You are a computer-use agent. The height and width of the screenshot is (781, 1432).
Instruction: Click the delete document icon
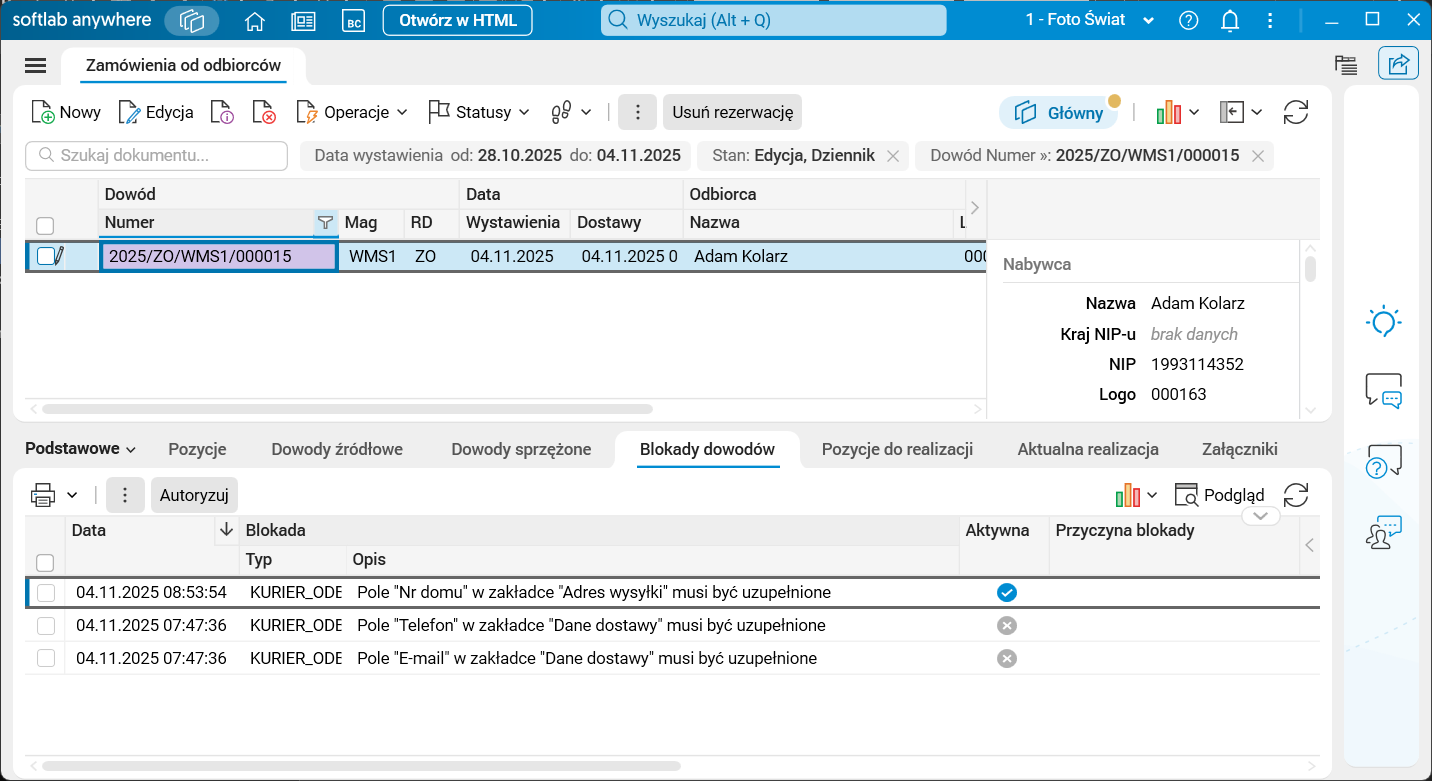pyautogui.click(x=264, y=112)
